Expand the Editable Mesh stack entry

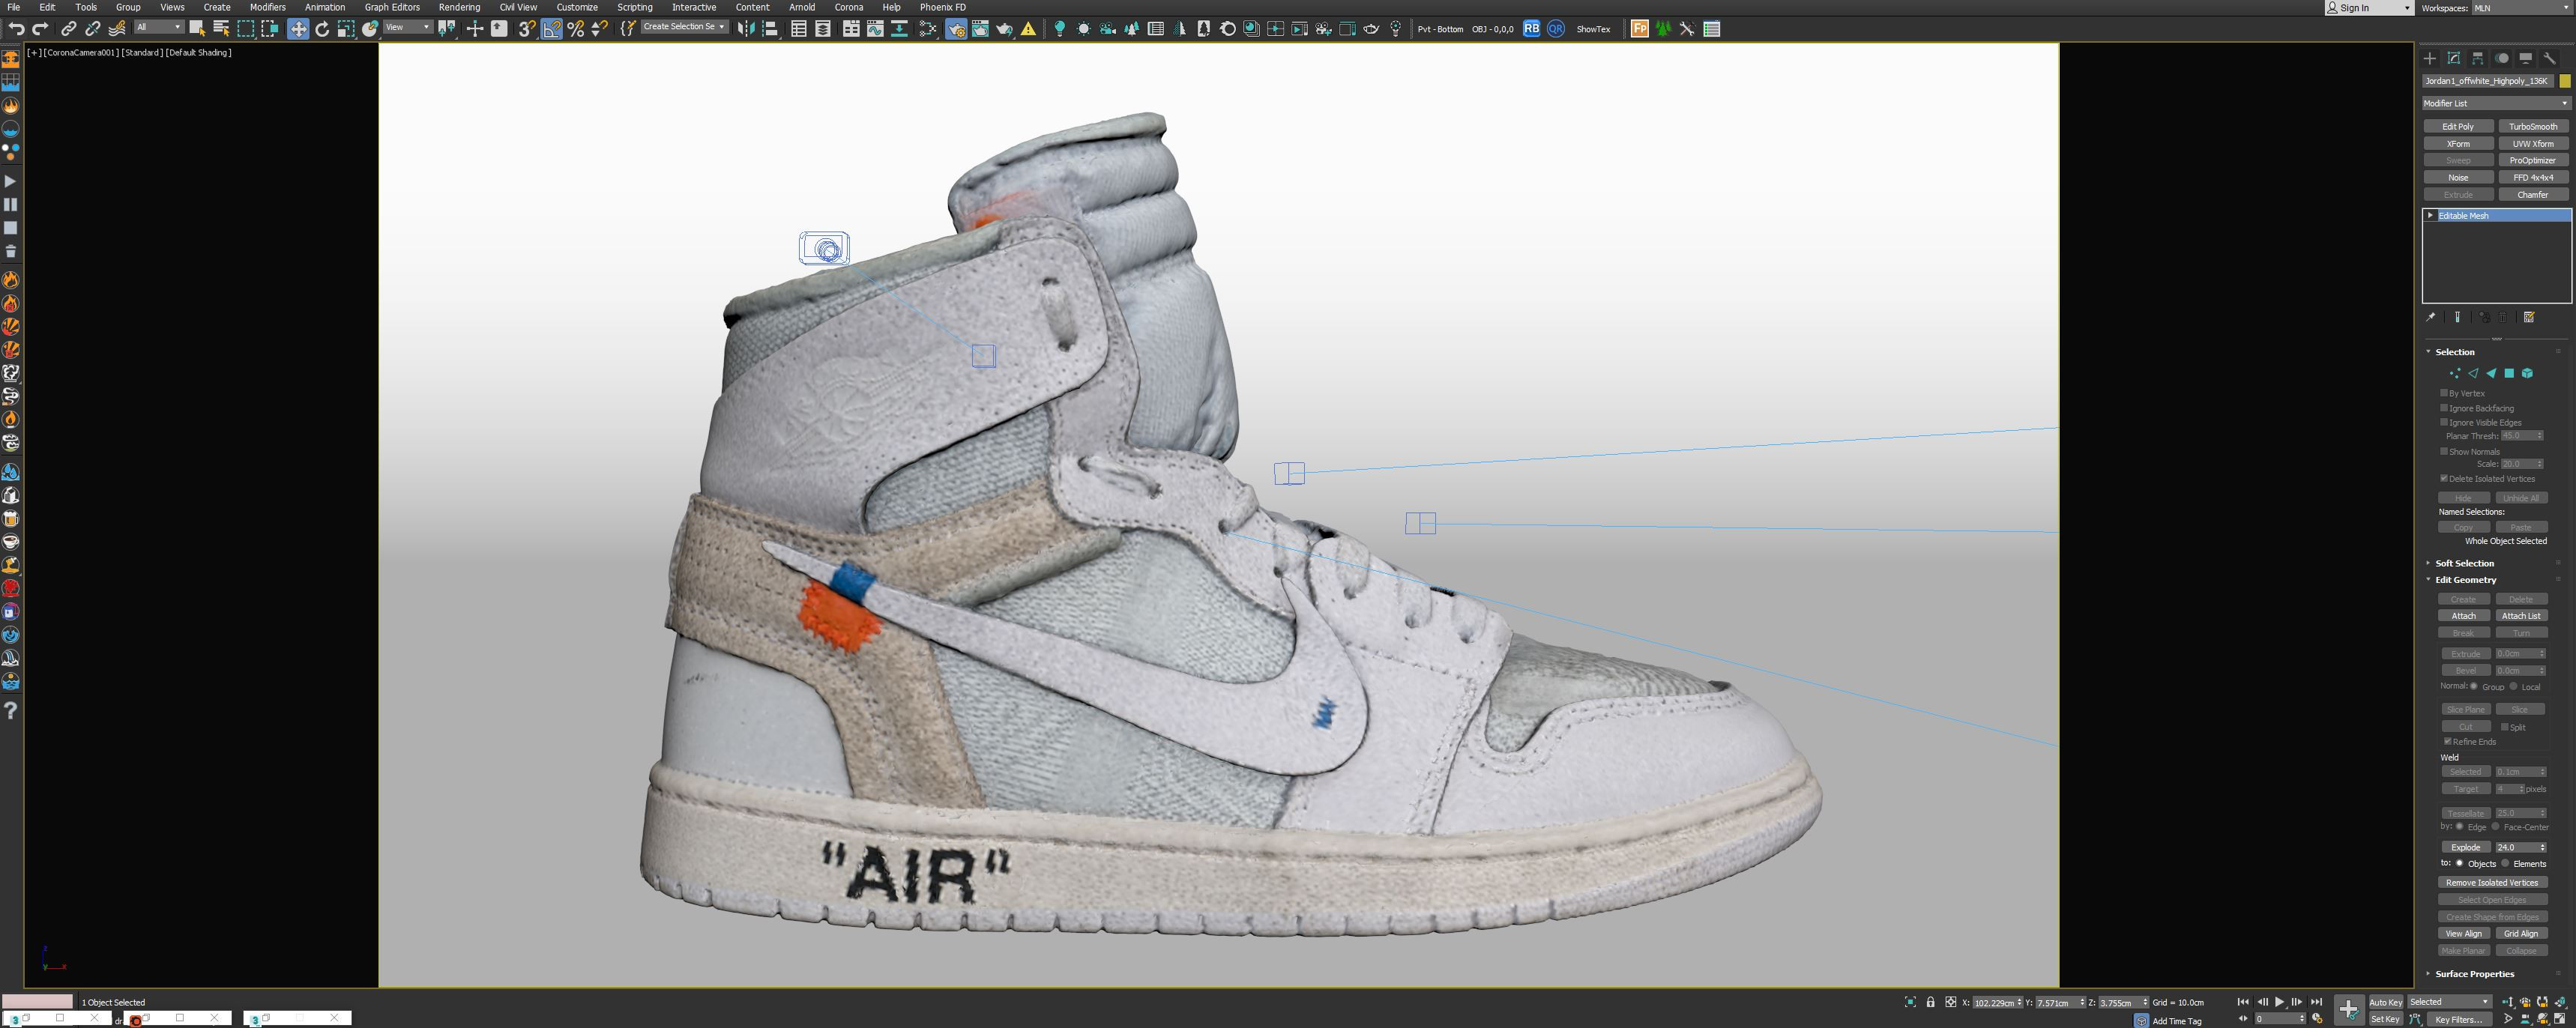pos(2431,216)
